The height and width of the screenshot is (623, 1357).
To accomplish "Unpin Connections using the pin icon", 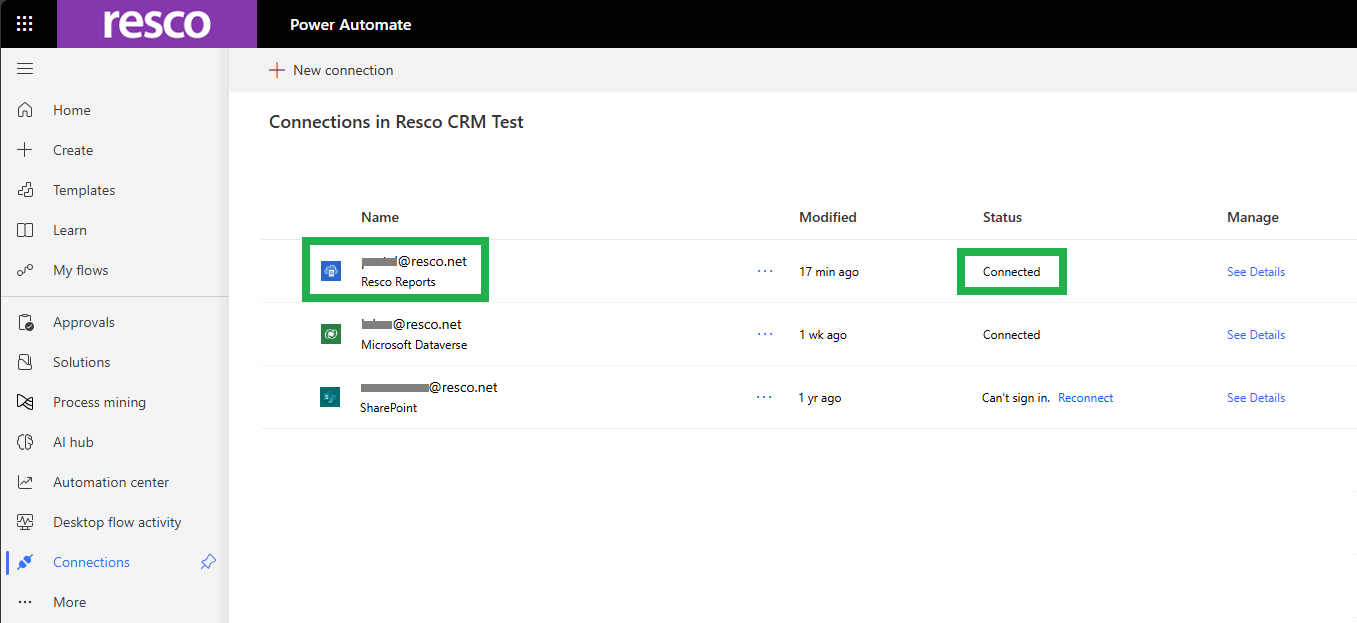I will click(x=208, y=562).
